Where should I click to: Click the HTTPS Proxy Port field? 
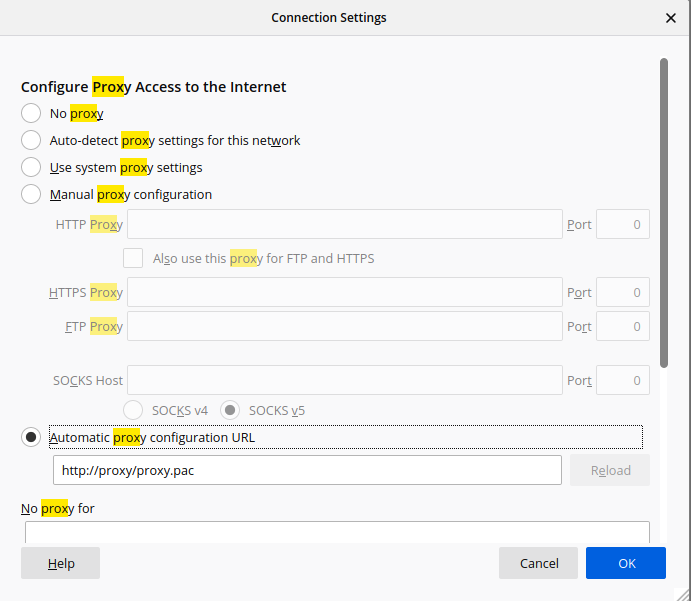[622, 292]
